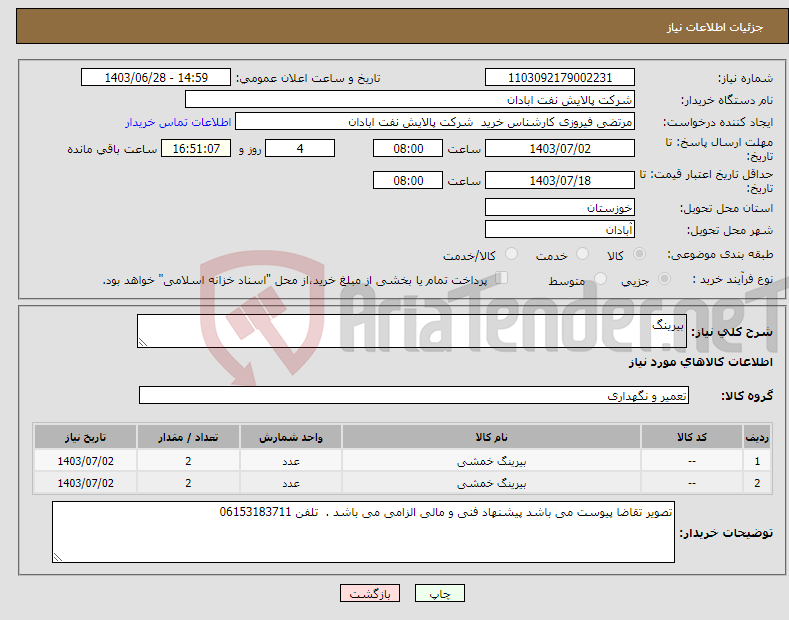Screen dimensions: 789x620
Task: Click the response deadline time 08:00 field
Action: click(x=408, y=148)
